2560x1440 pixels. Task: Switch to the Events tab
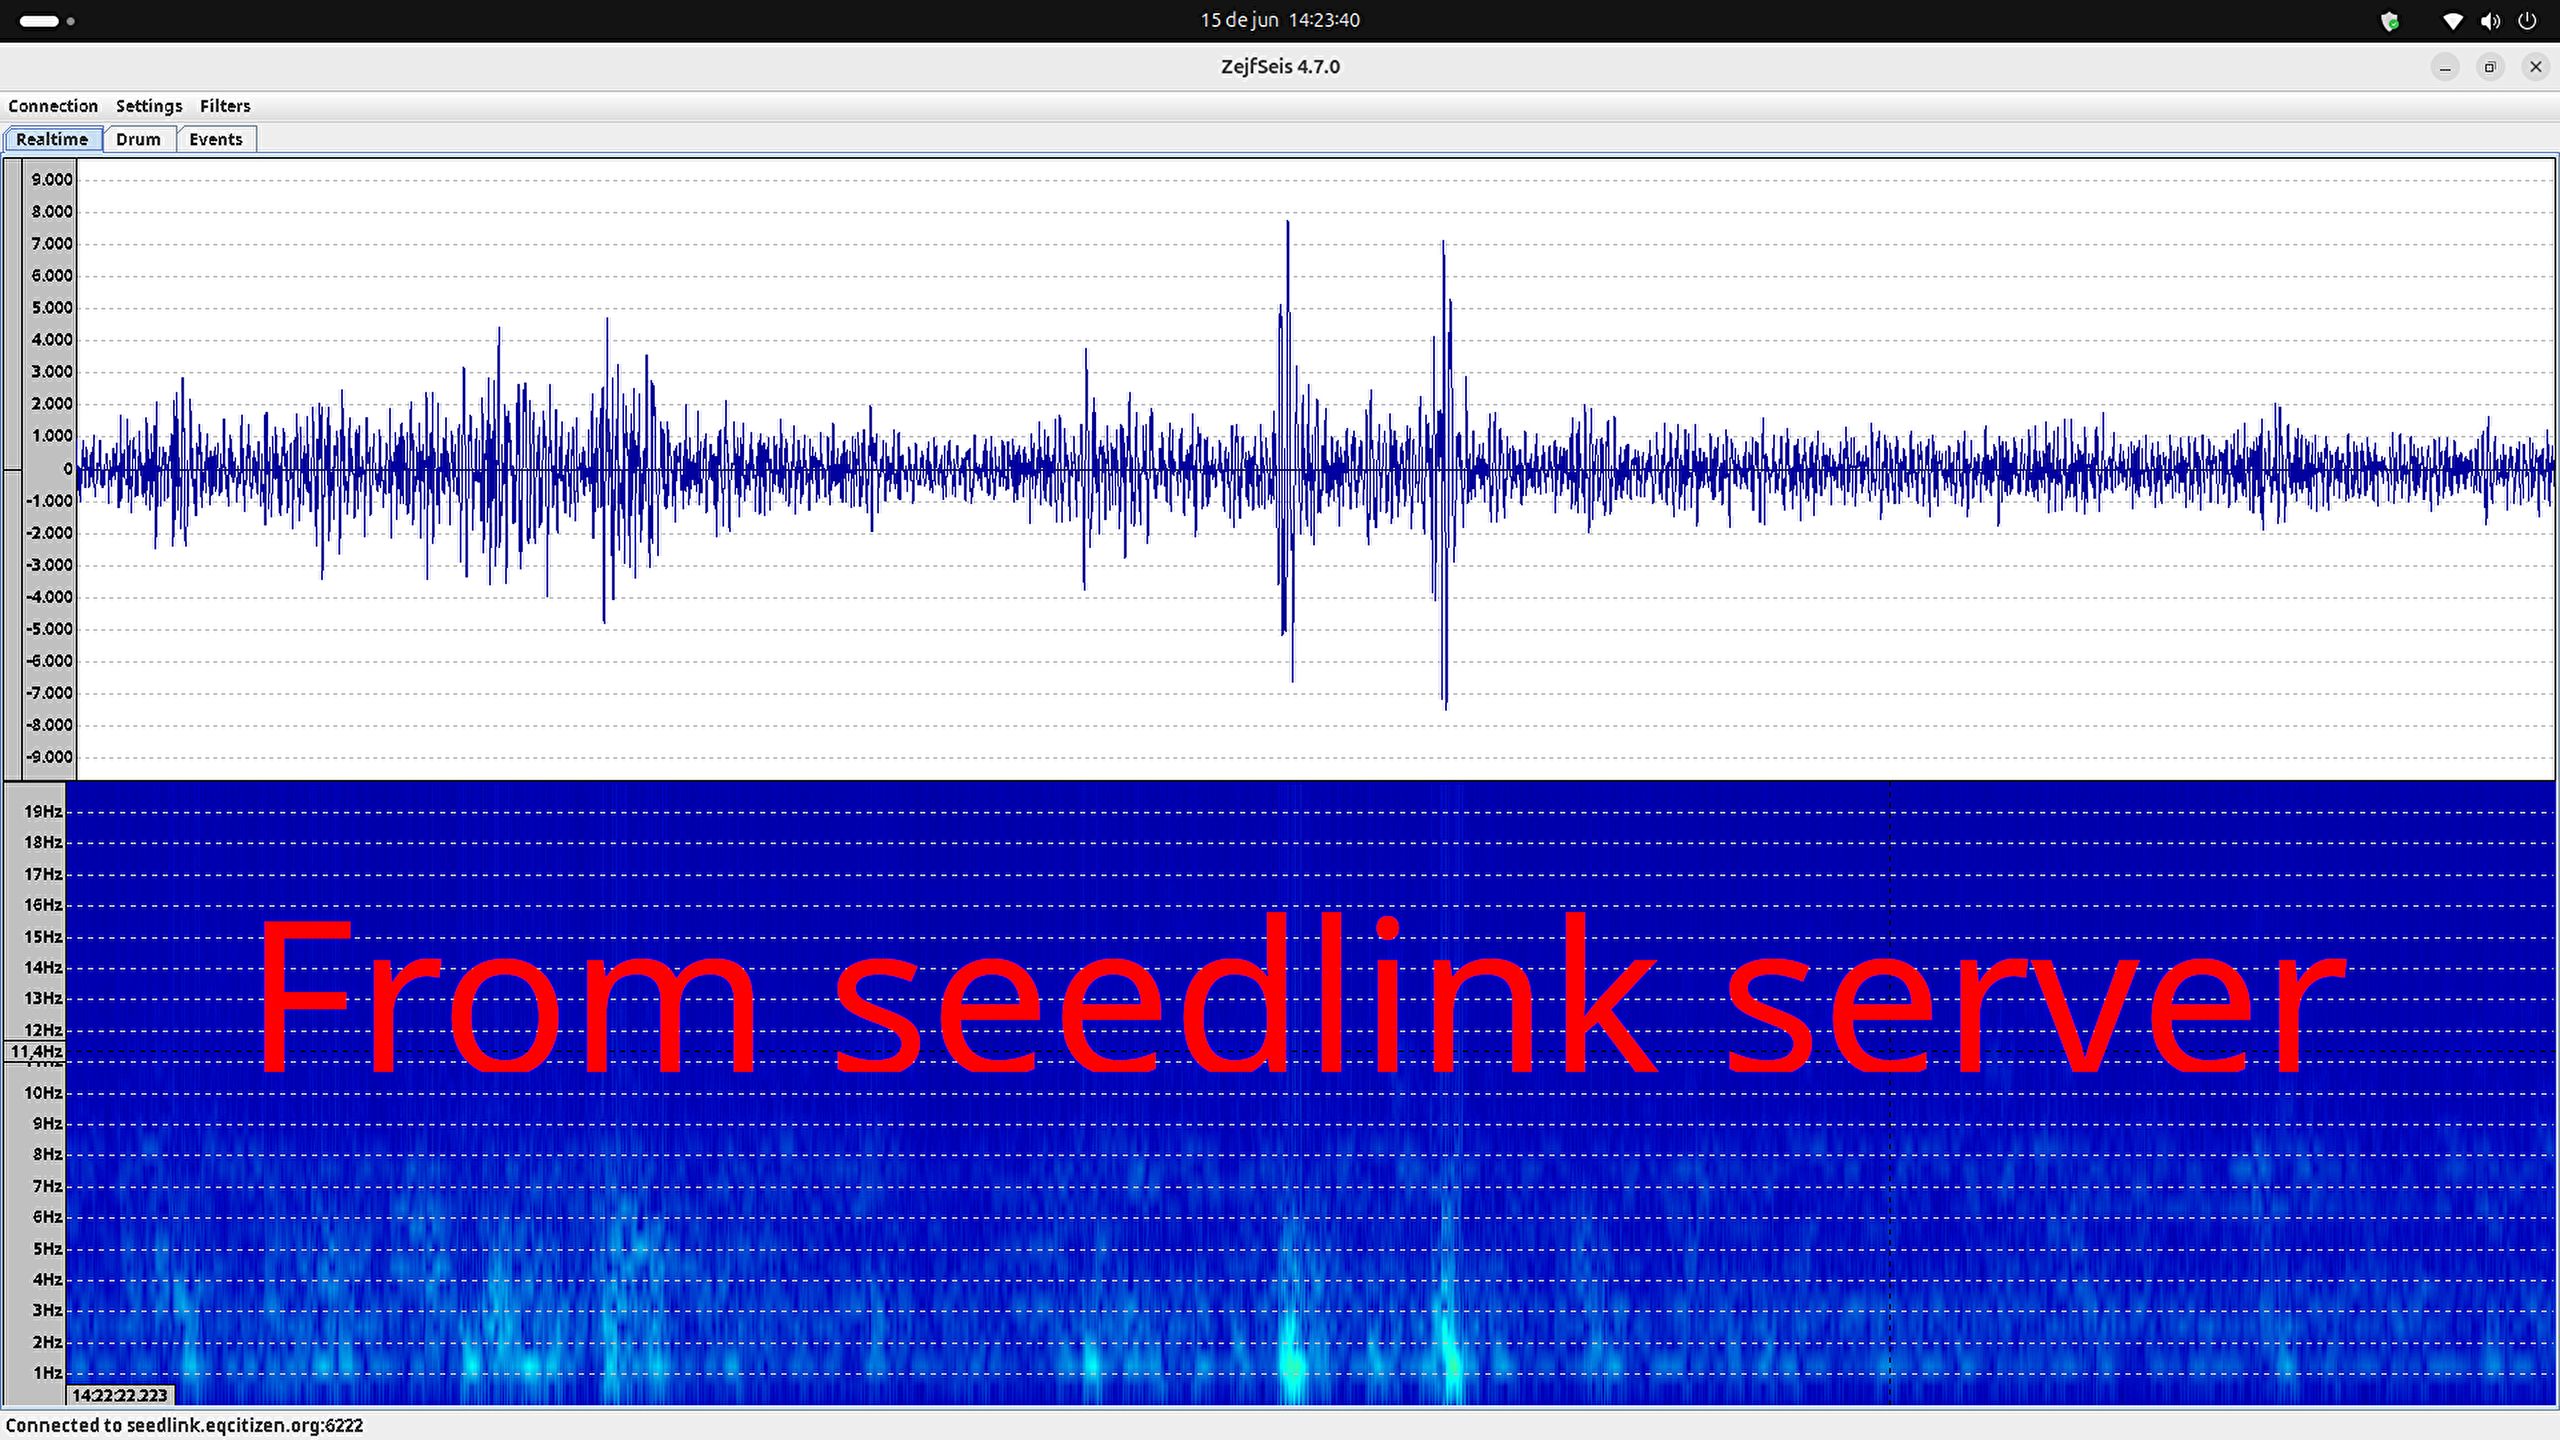coord(216,139)
